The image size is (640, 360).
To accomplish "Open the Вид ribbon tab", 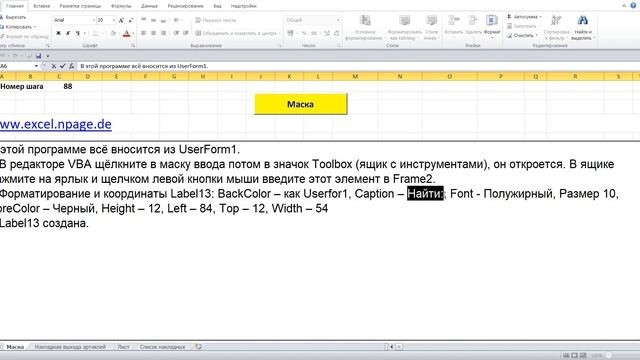I will (217, 6).
